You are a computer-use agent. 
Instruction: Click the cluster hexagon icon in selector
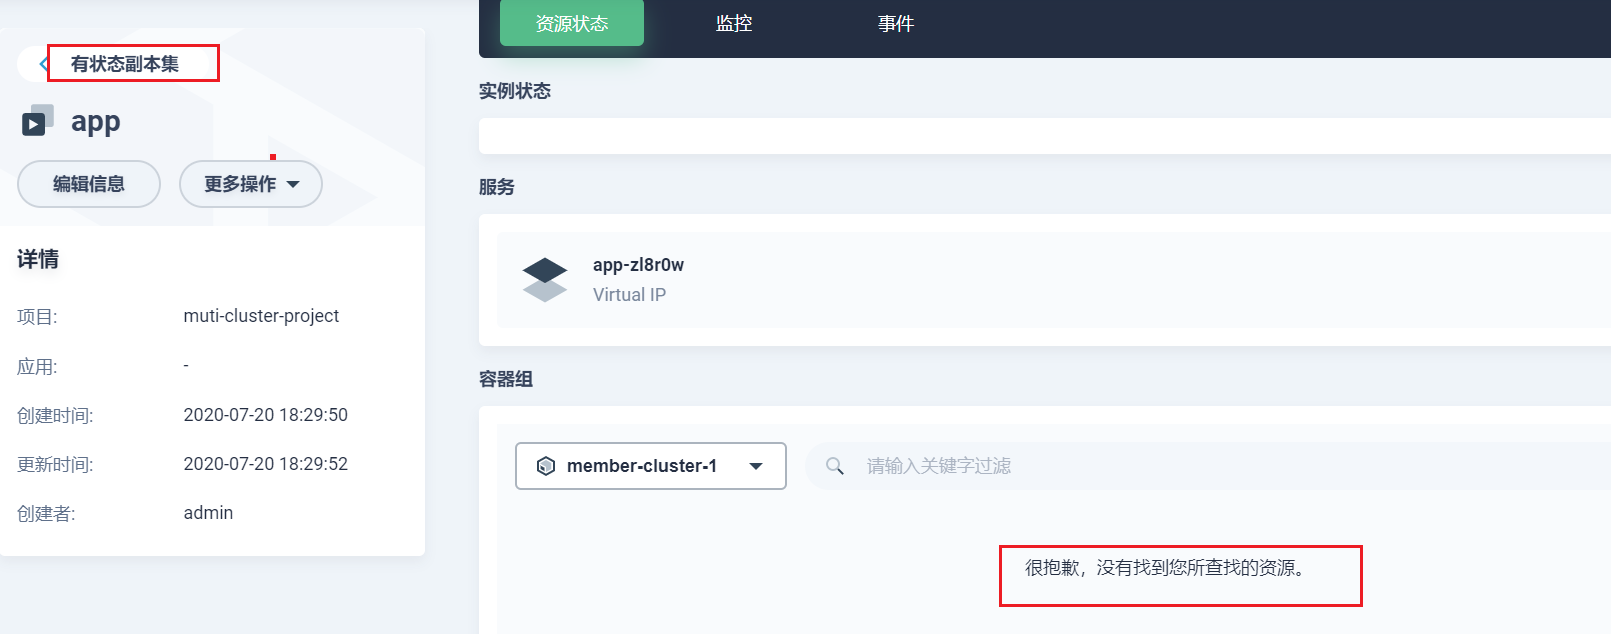click(546, 466)
